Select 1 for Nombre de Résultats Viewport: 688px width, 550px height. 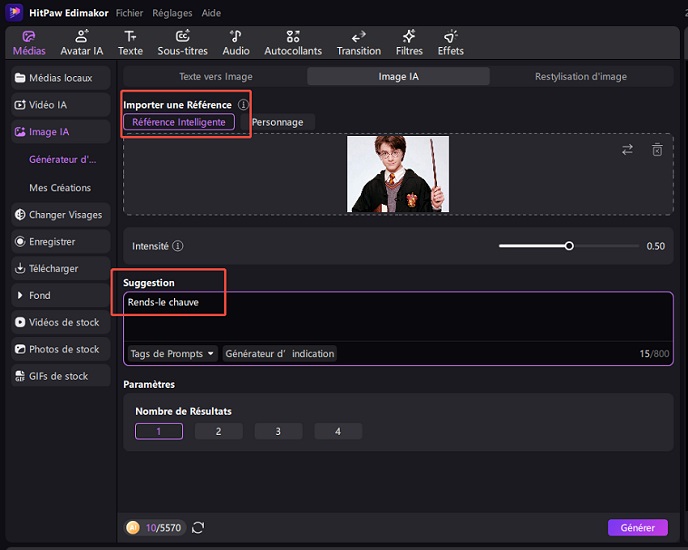(159, 431)
